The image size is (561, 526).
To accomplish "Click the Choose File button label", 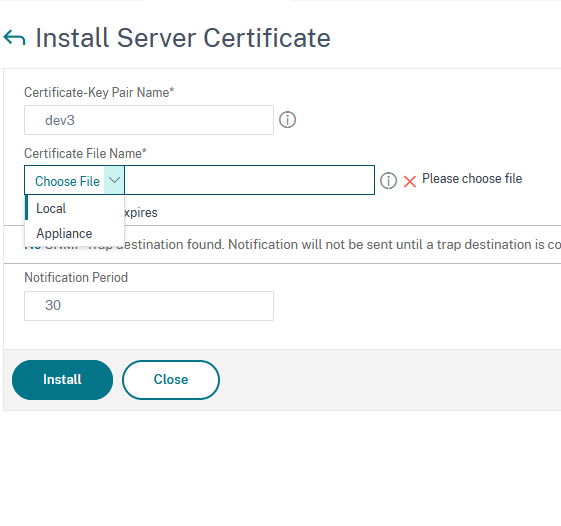I will (67, 181).
